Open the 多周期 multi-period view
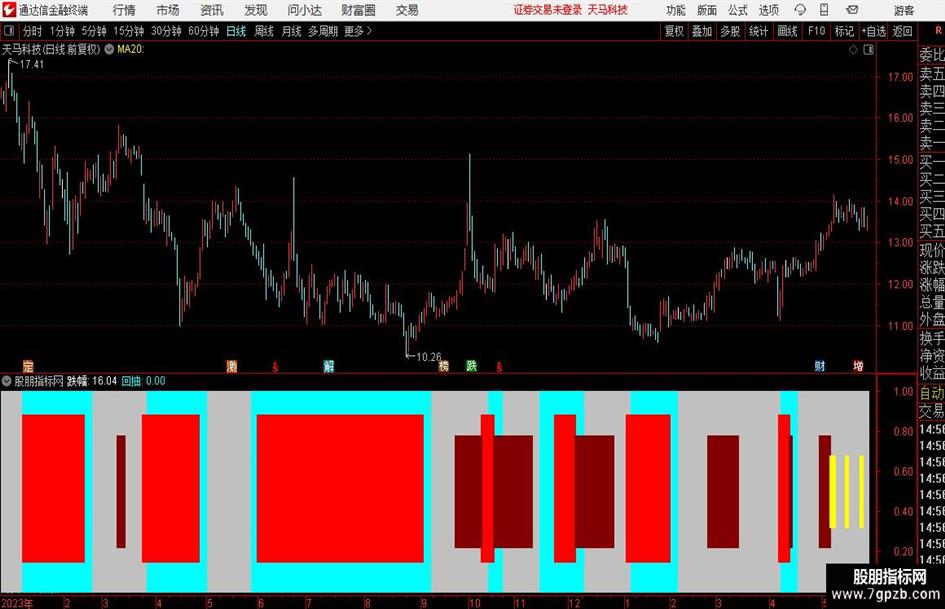Viewport: 945px width, 609px height. click(323, 31)
